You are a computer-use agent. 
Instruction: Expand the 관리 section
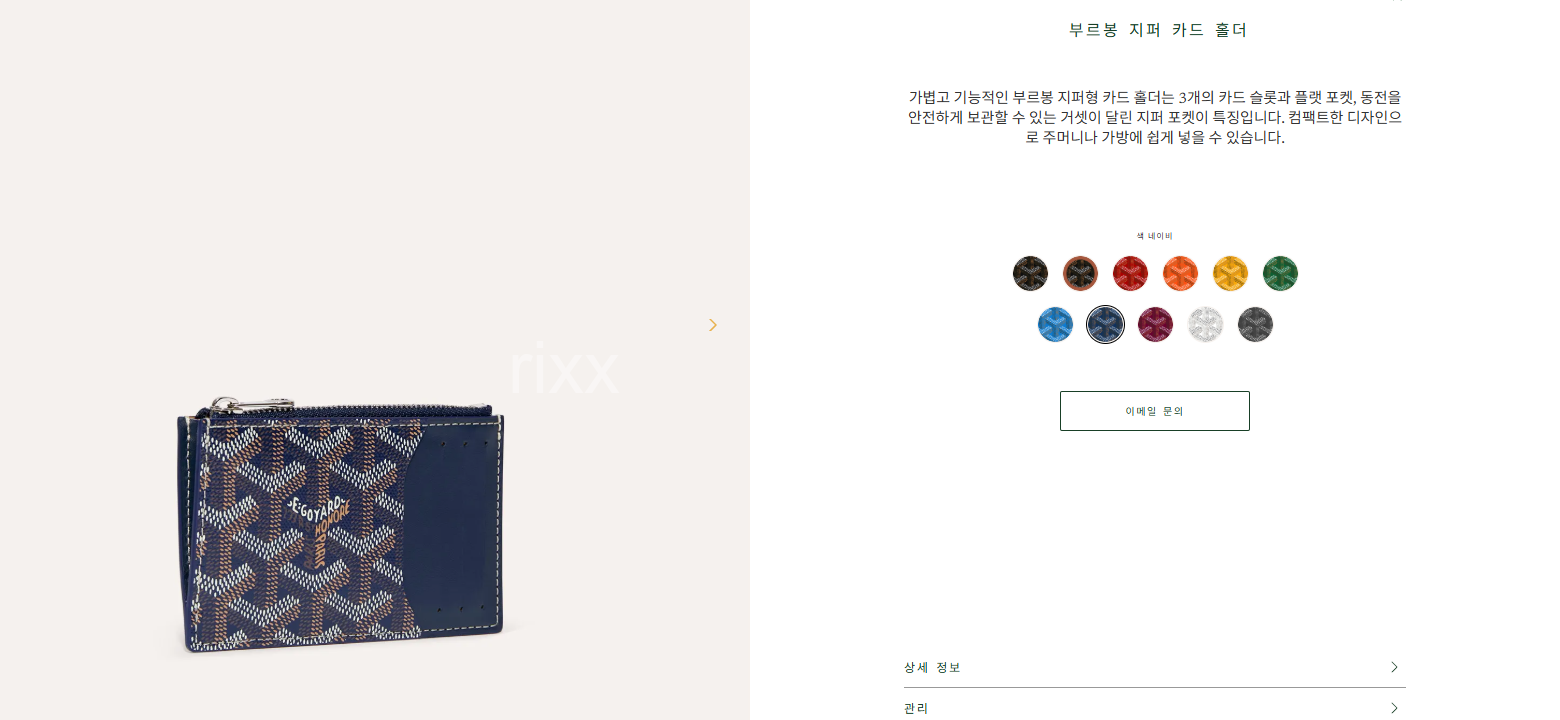1154,707
